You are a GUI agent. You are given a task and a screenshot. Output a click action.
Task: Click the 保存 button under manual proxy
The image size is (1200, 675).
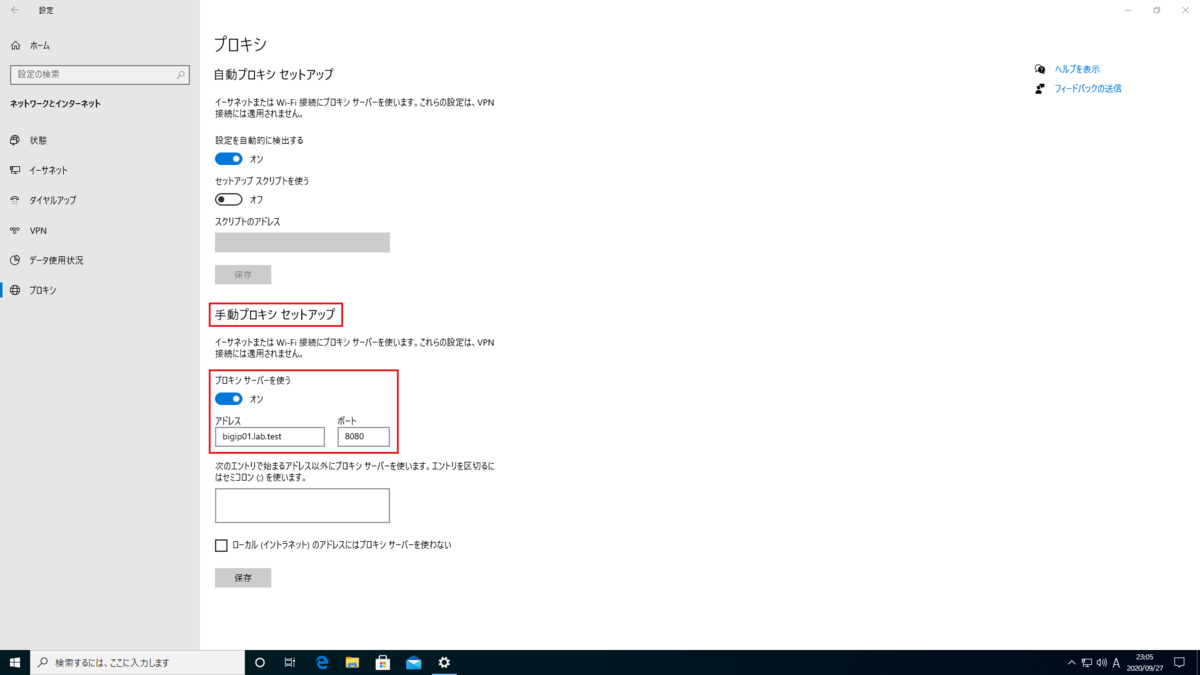tap(242, 577)
